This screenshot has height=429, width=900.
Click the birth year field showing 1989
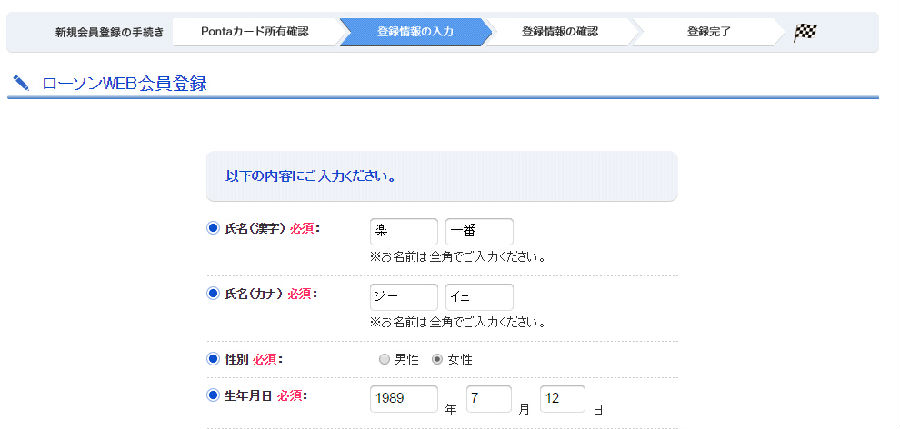403,398
